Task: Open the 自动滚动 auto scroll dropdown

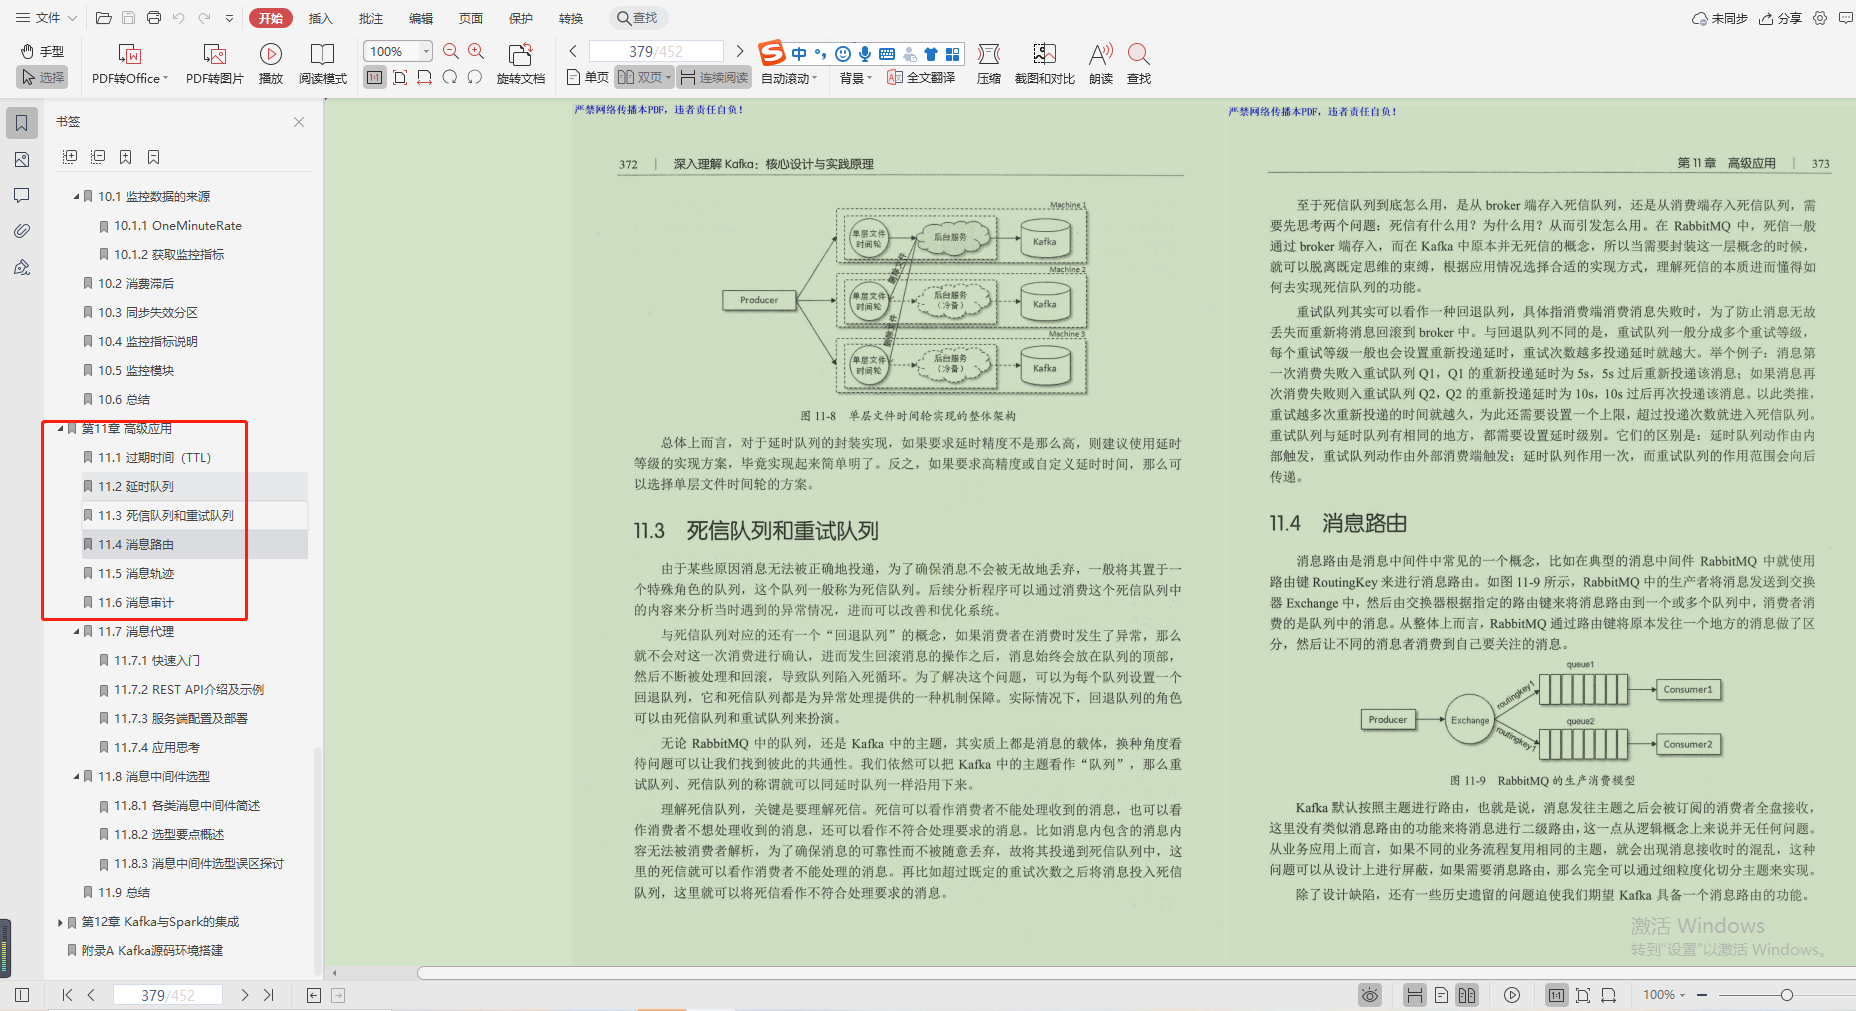Action: [x=789, y=78]
